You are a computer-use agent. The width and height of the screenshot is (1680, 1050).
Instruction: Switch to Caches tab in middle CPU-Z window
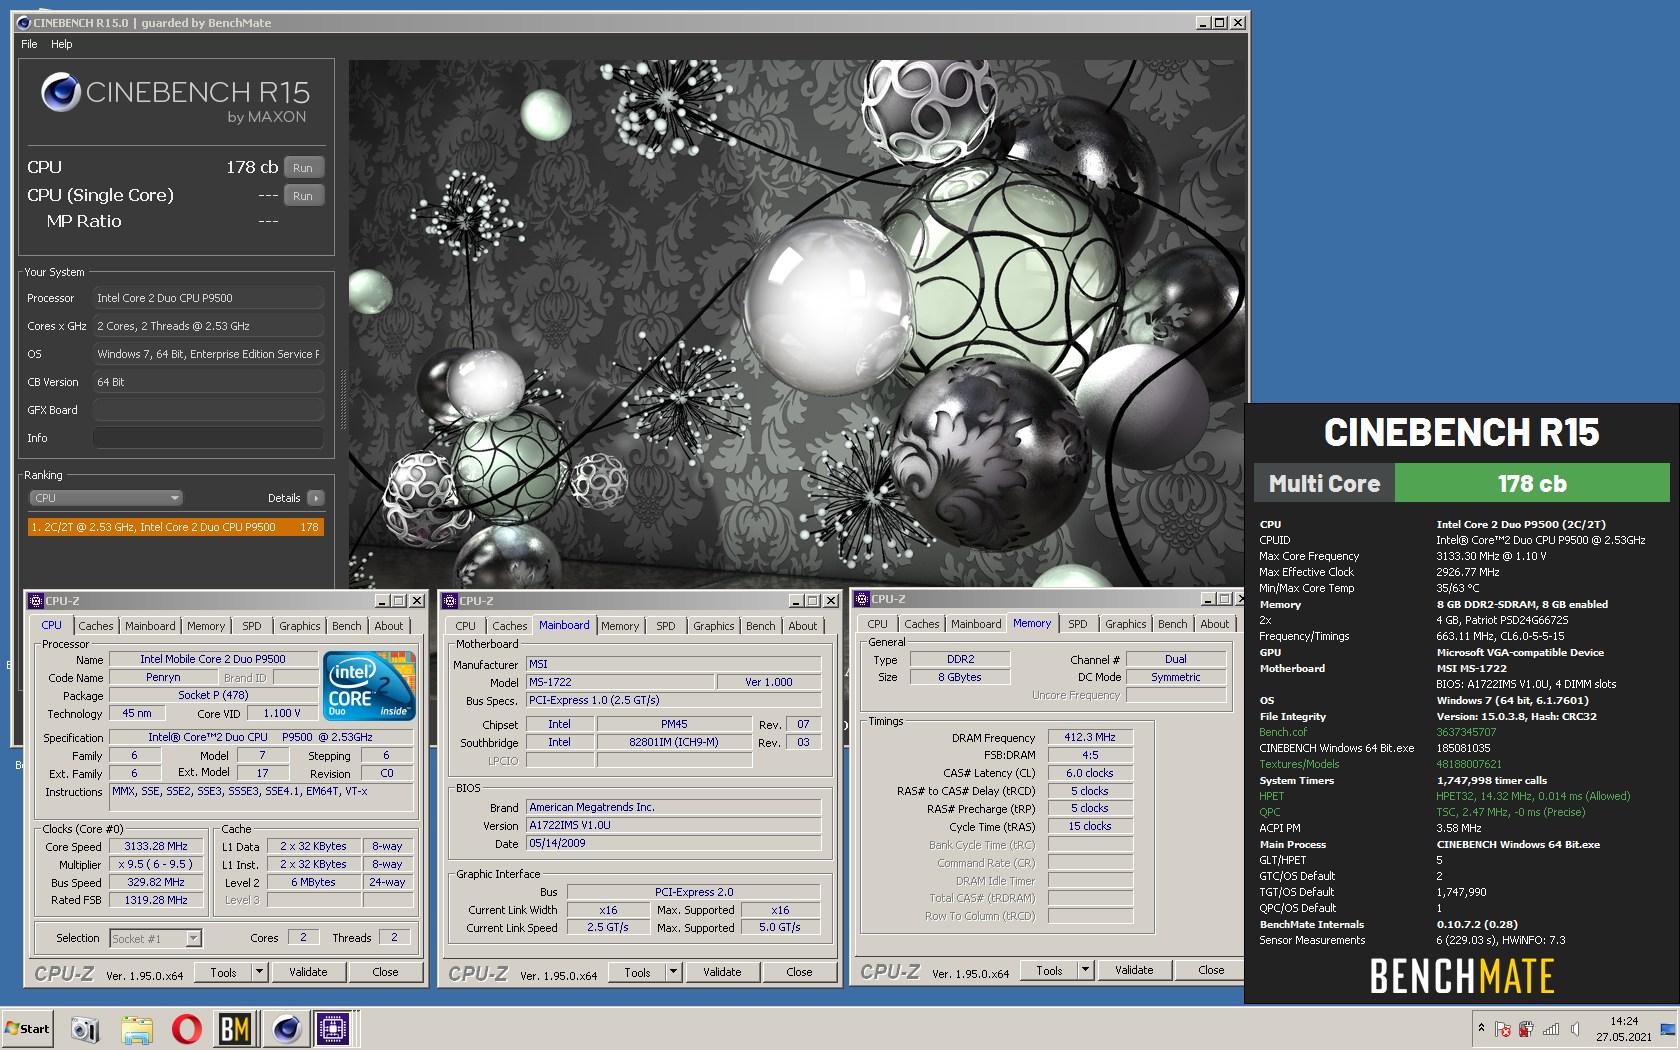pyautogui.click(x=510, y=626)
